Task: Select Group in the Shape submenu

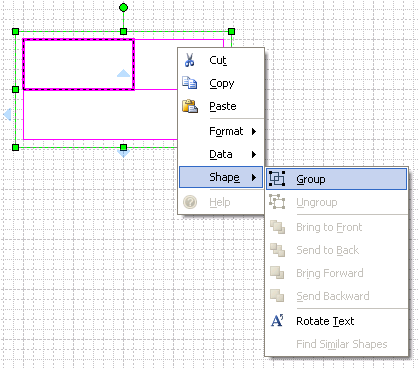Action: tap(337, 179)
